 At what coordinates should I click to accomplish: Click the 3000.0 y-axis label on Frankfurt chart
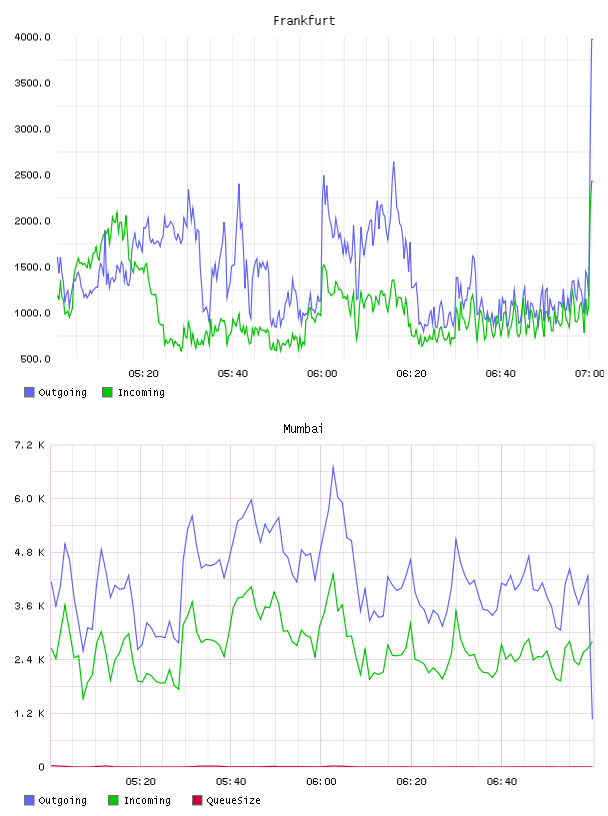[32, 129]
